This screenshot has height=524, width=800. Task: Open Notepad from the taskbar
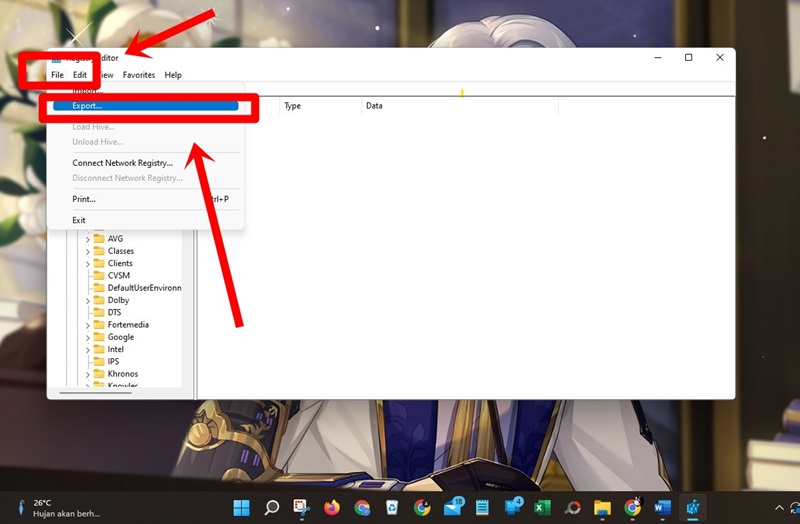pos(482,508)
